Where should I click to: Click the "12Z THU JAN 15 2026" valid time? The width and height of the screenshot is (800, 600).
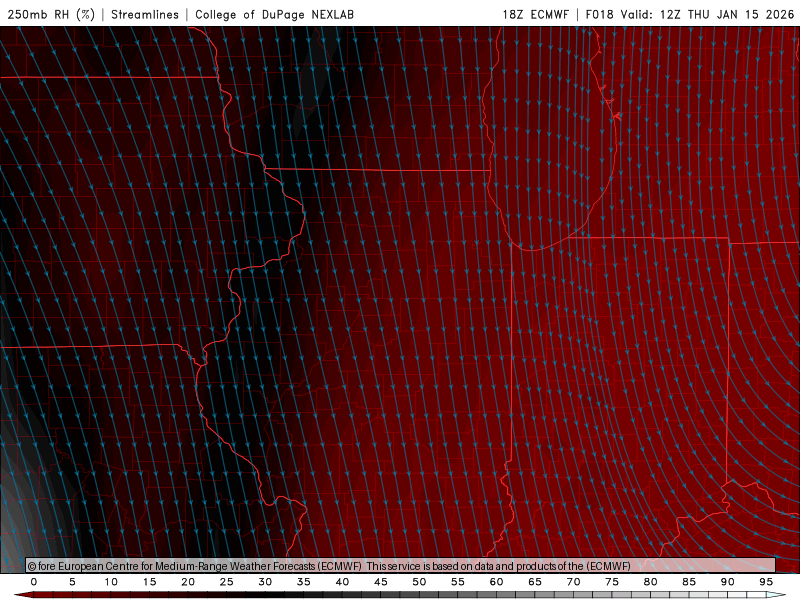727,14
